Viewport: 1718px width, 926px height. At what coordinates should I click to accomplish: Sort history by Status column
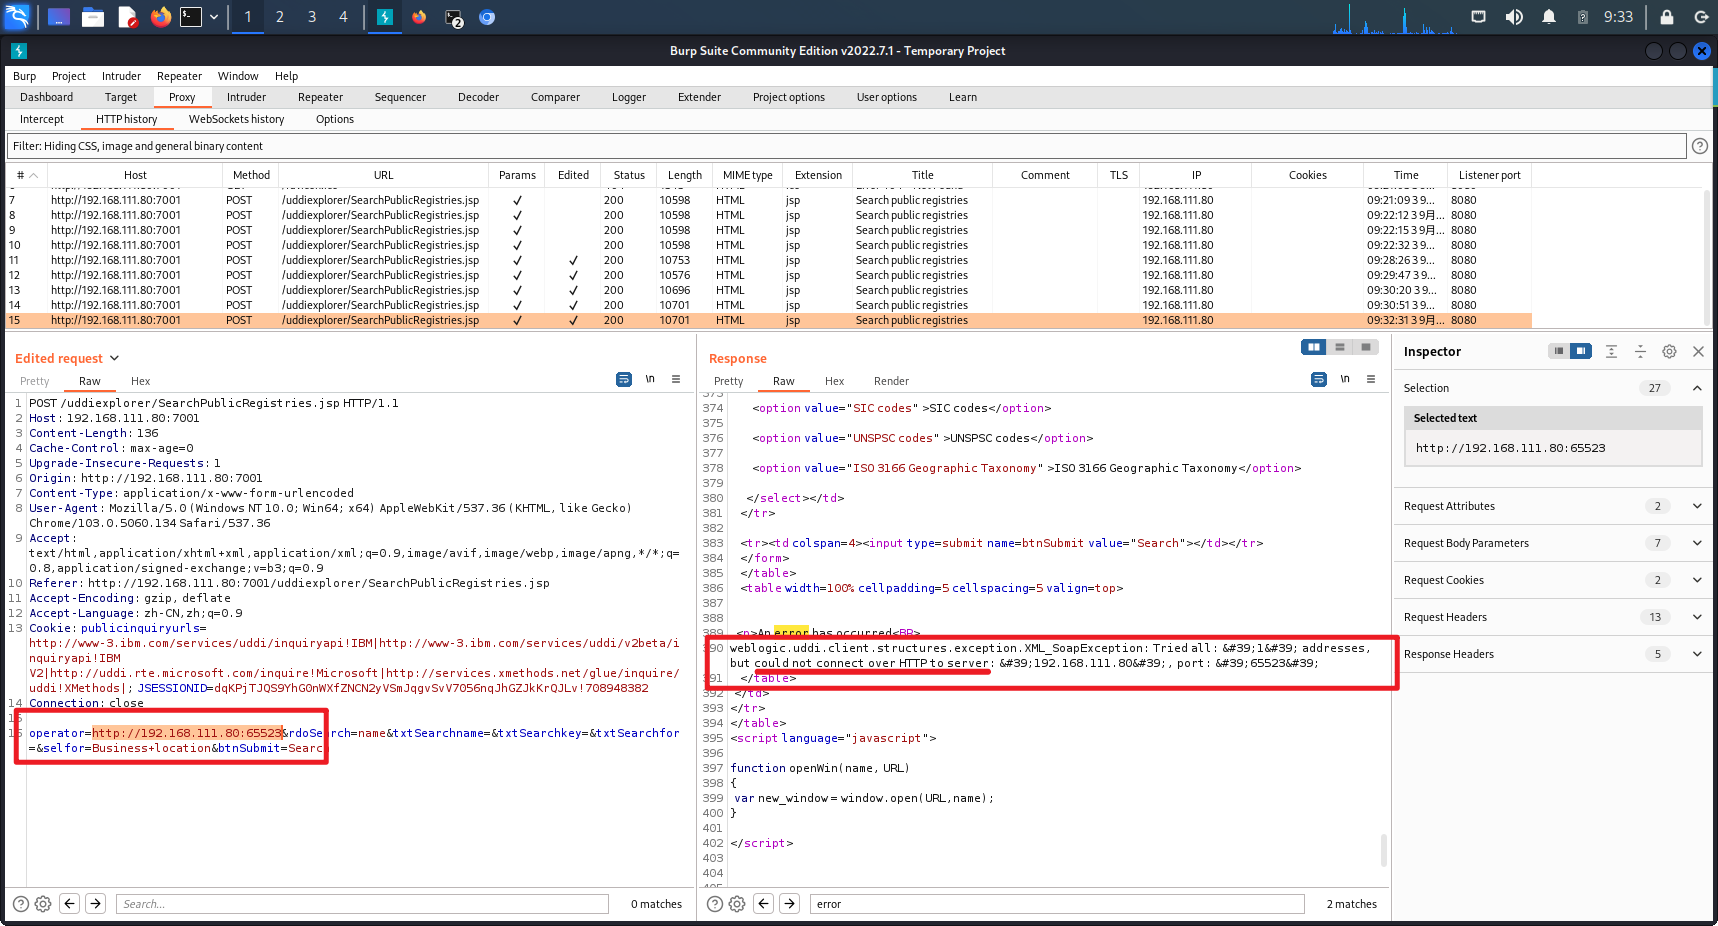[629, 175]
